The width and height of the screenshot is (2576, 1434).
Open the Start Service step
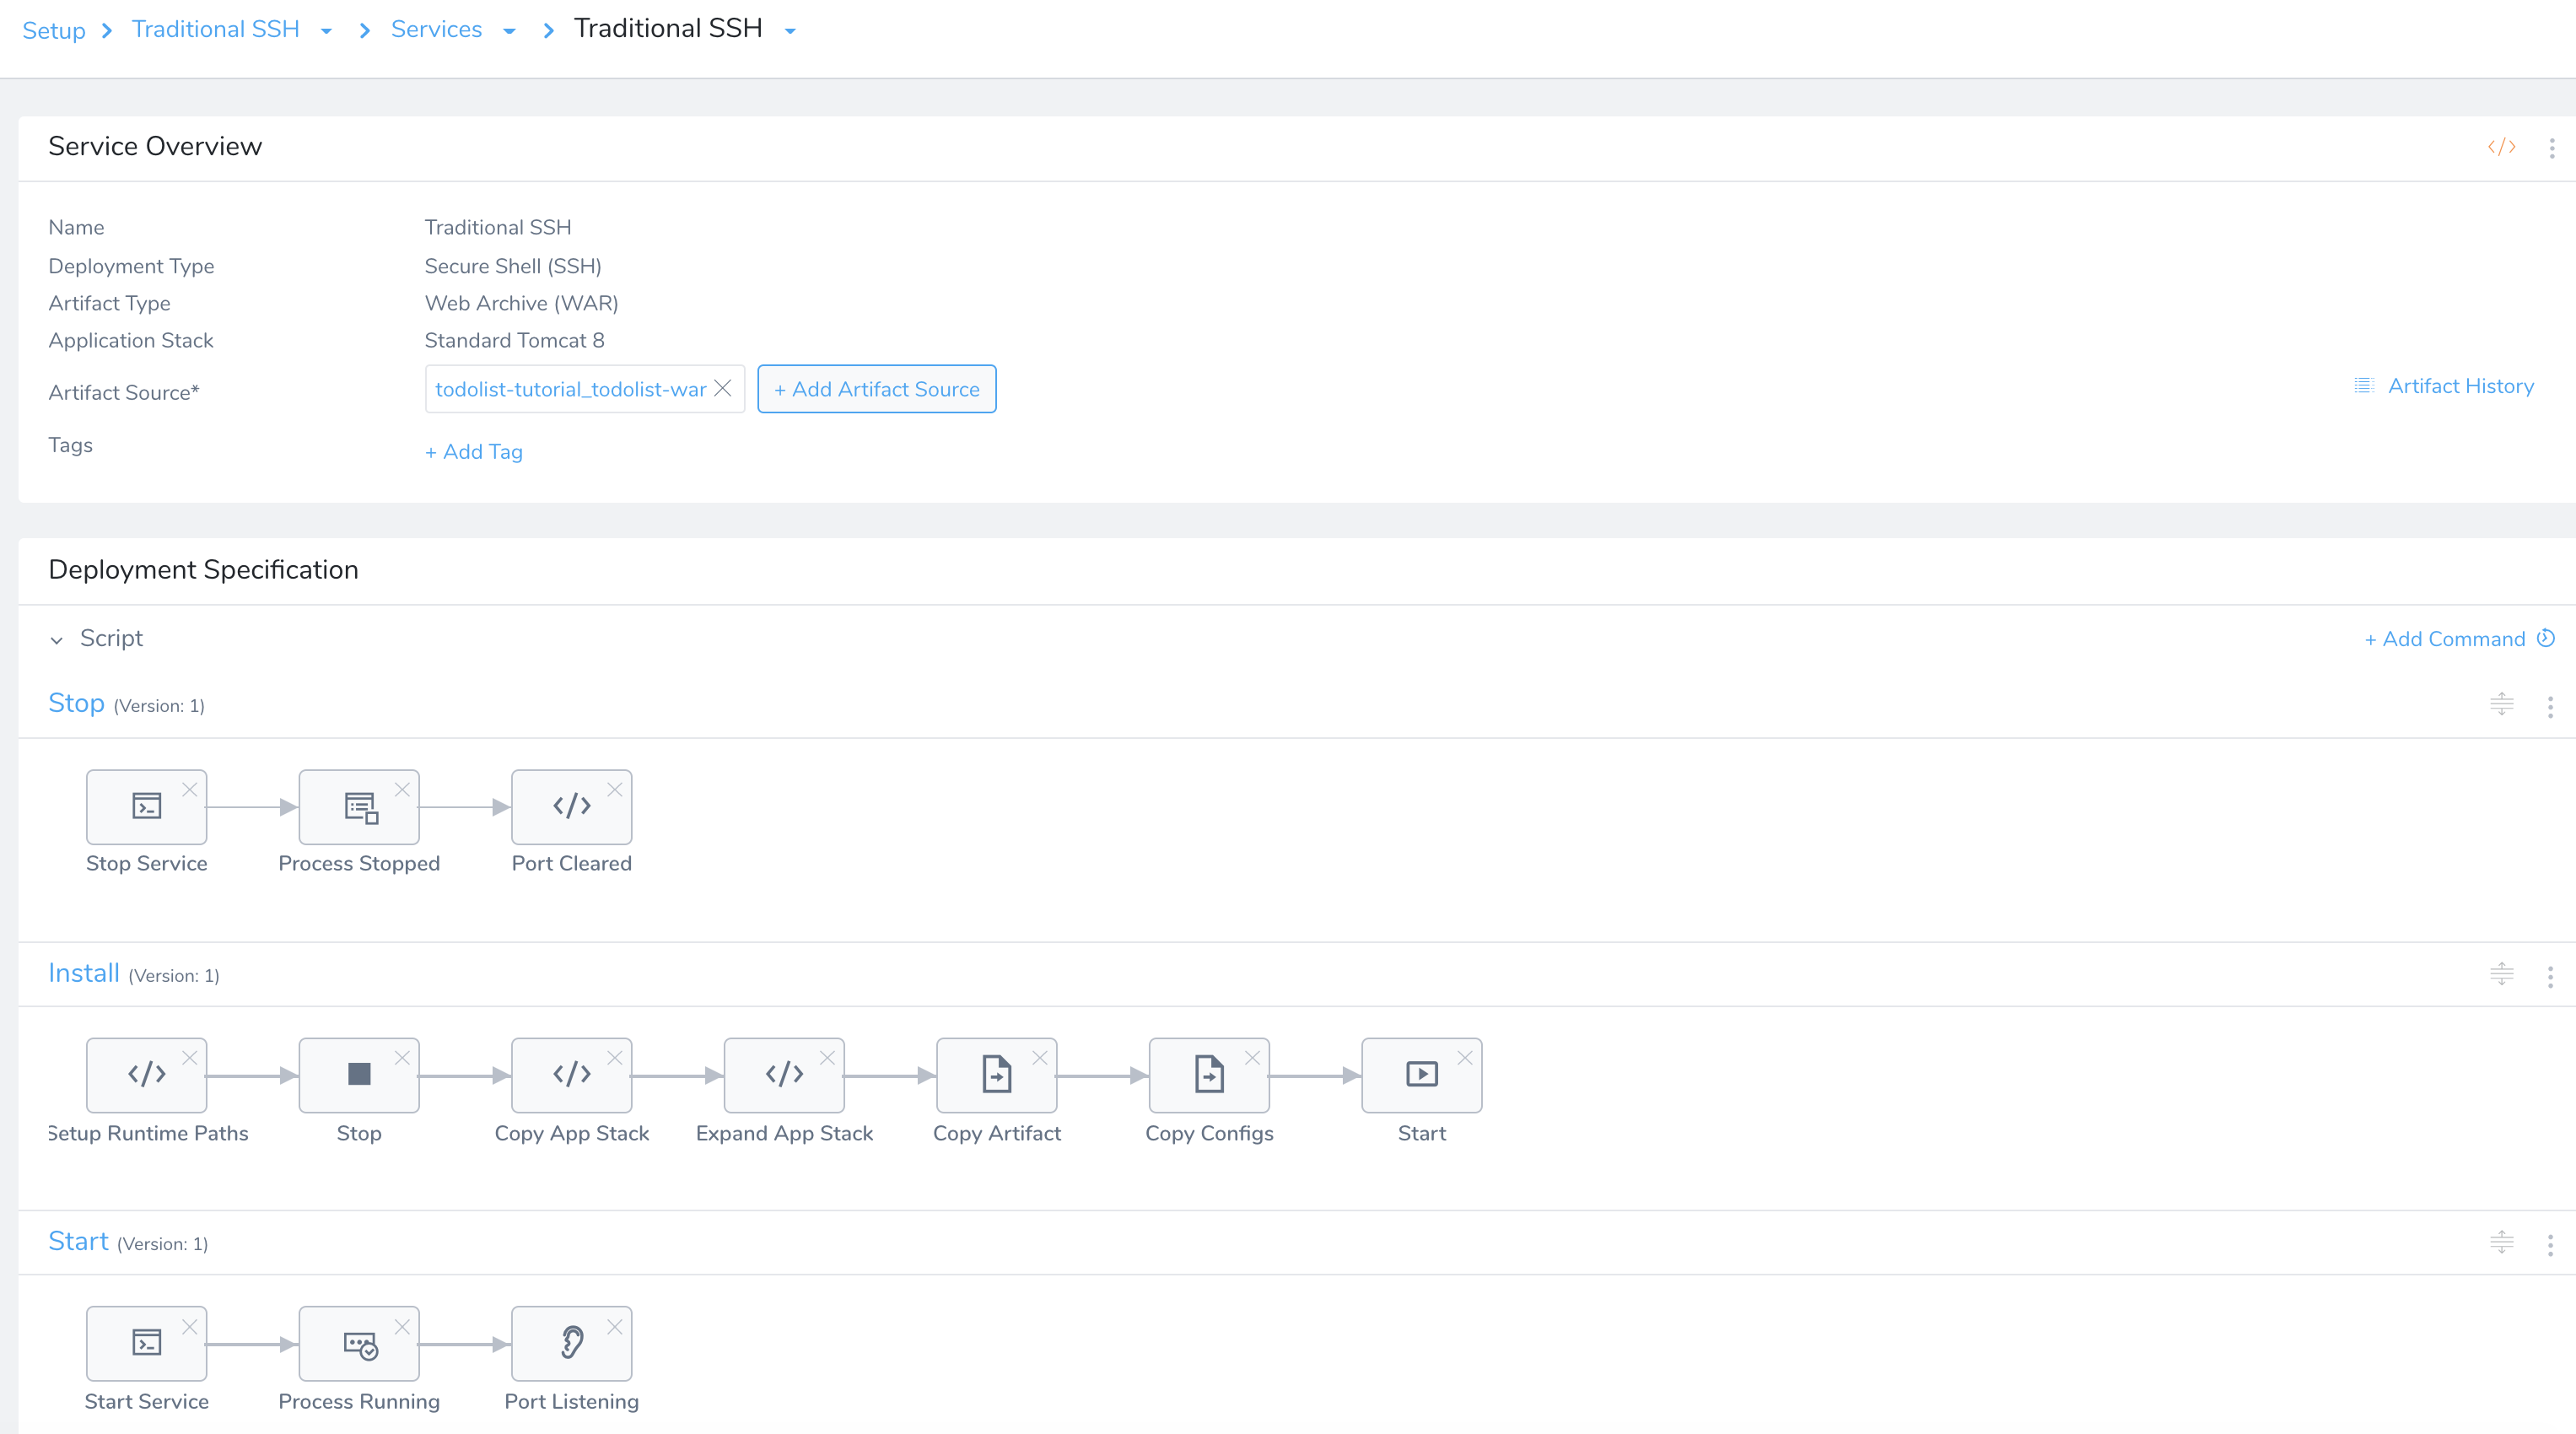click(146, 1343)
